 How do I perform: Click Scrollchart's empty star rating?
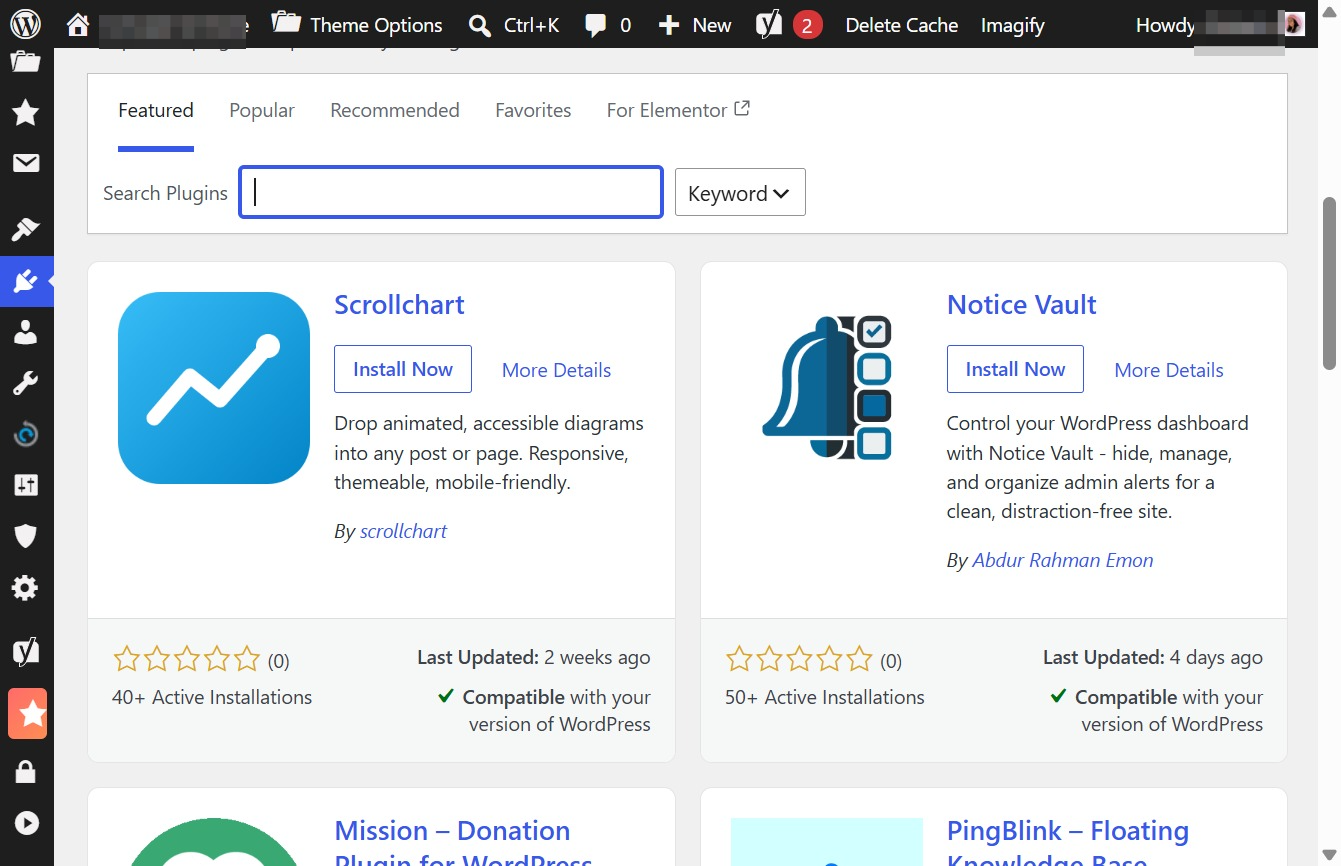(x=186, y=659)
